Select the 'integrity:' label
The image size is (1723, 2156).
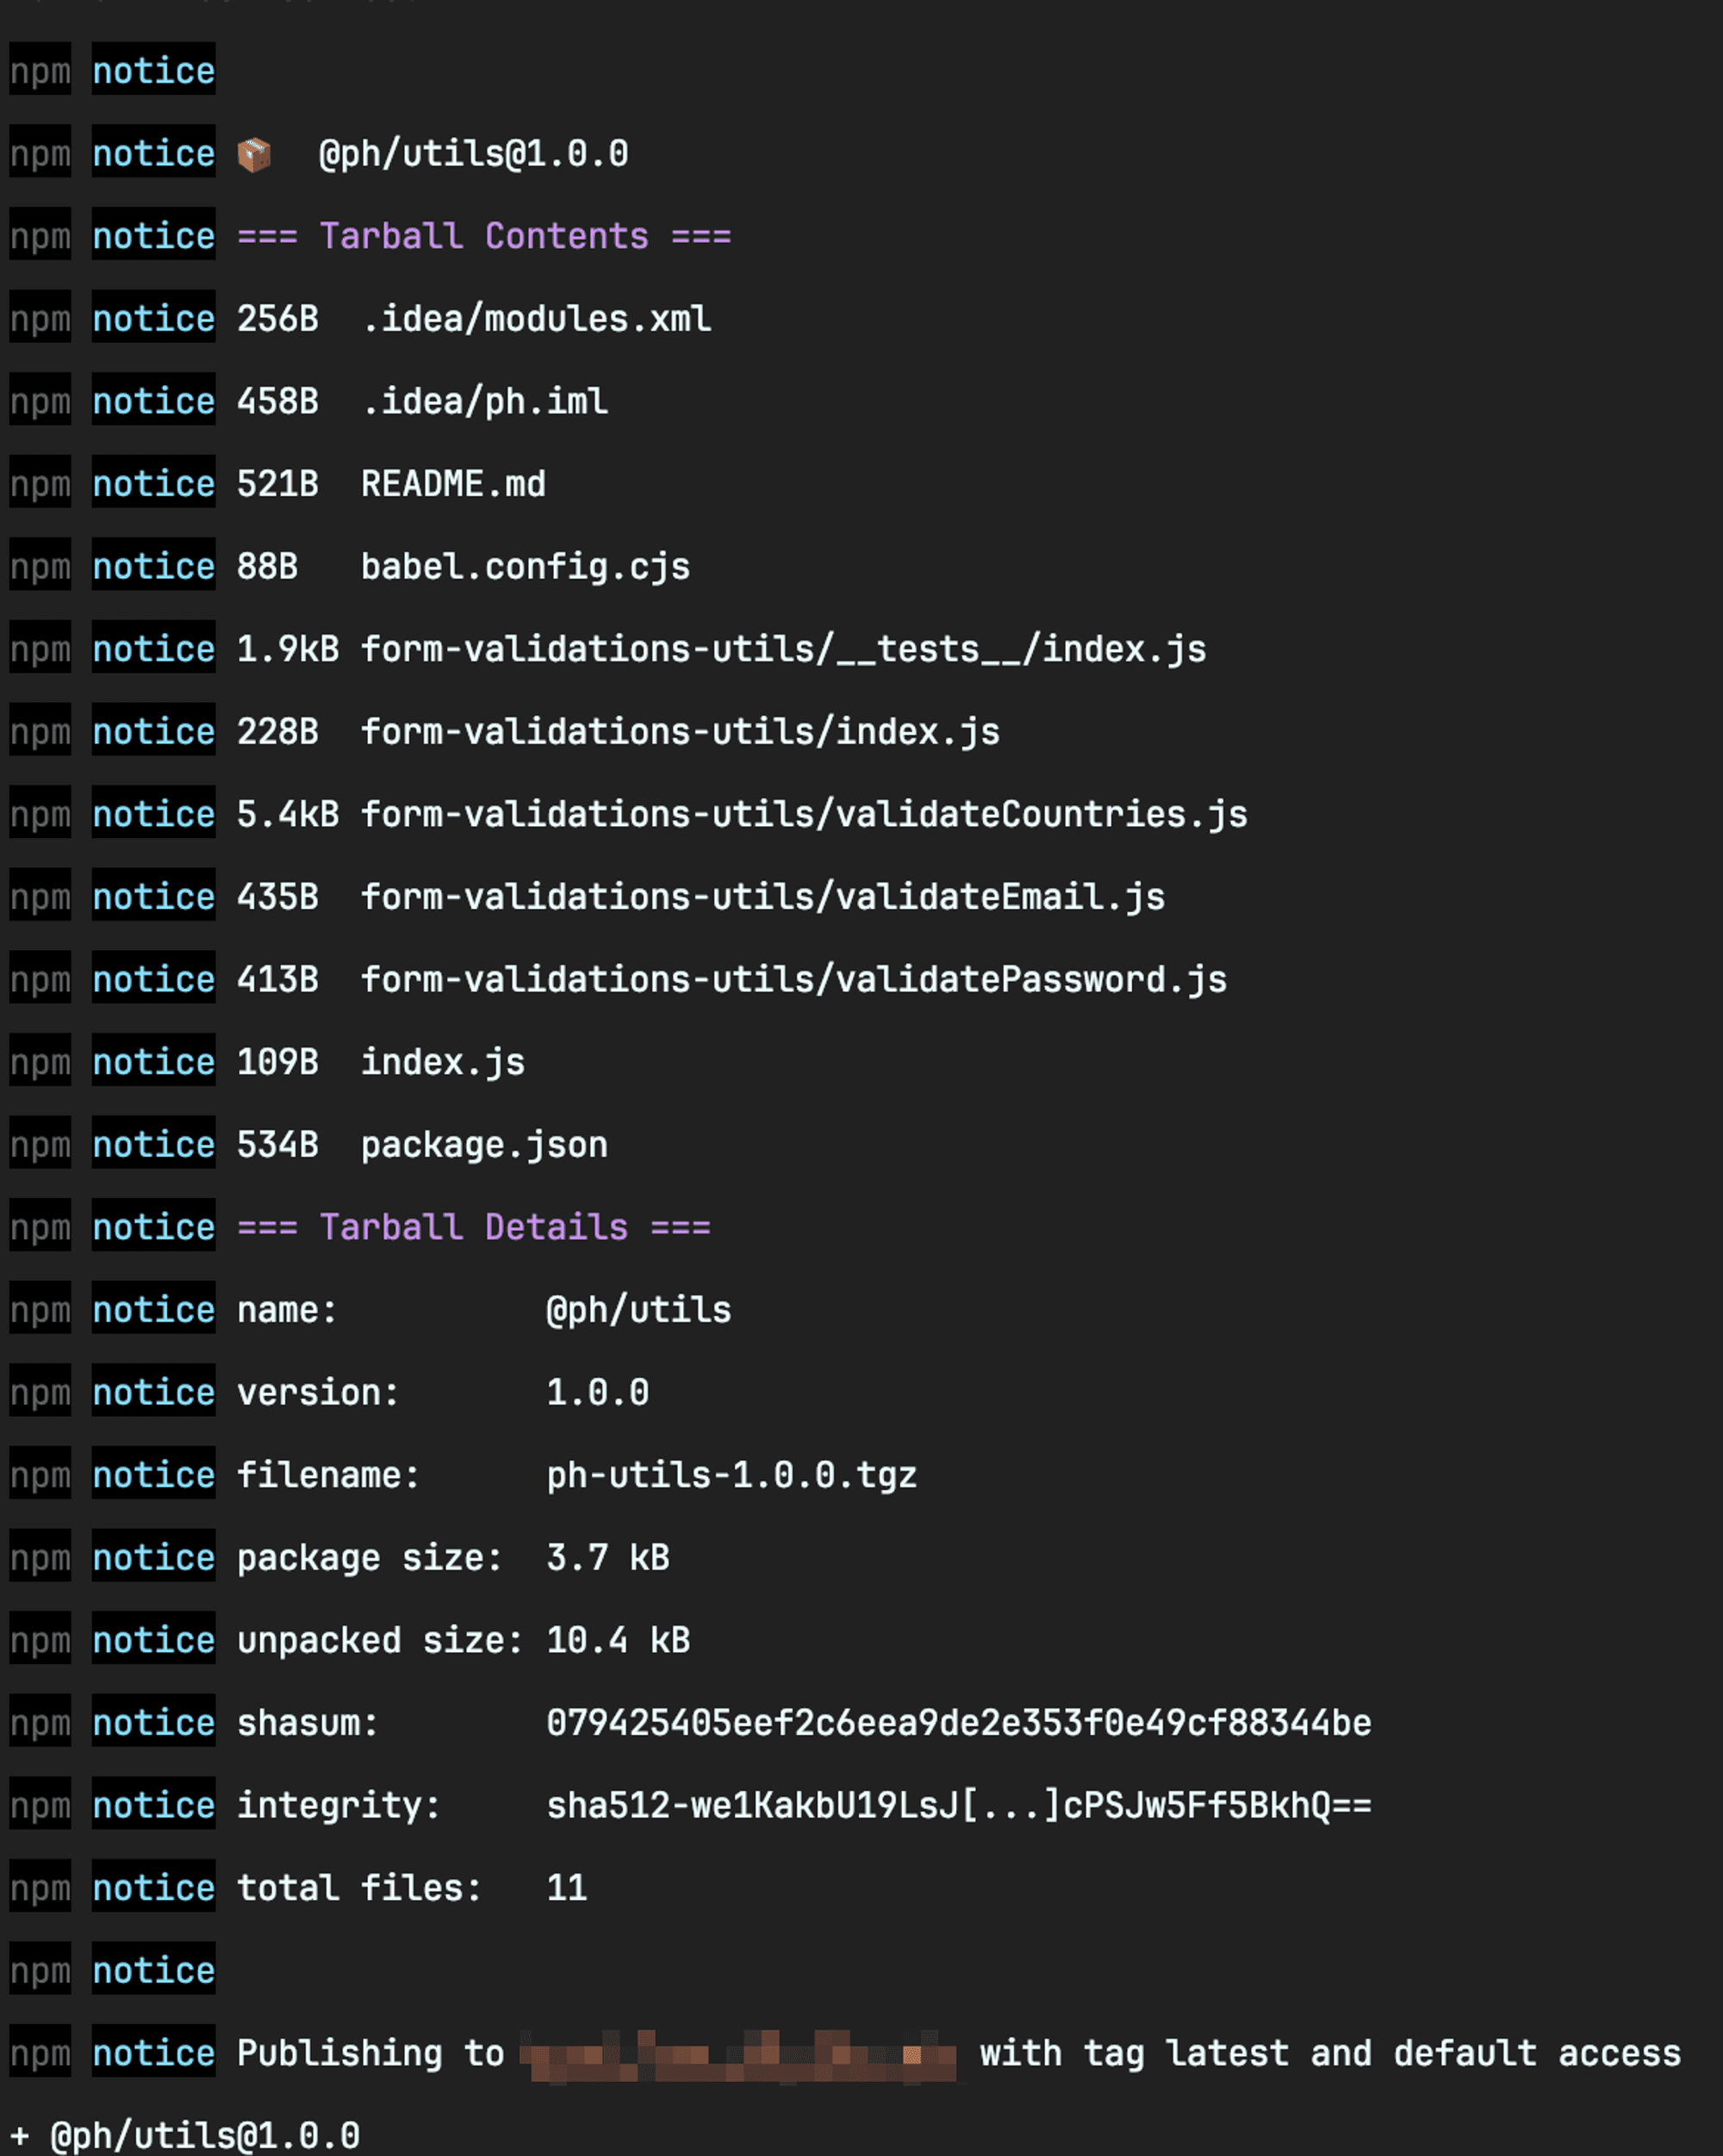(339, 1805)
